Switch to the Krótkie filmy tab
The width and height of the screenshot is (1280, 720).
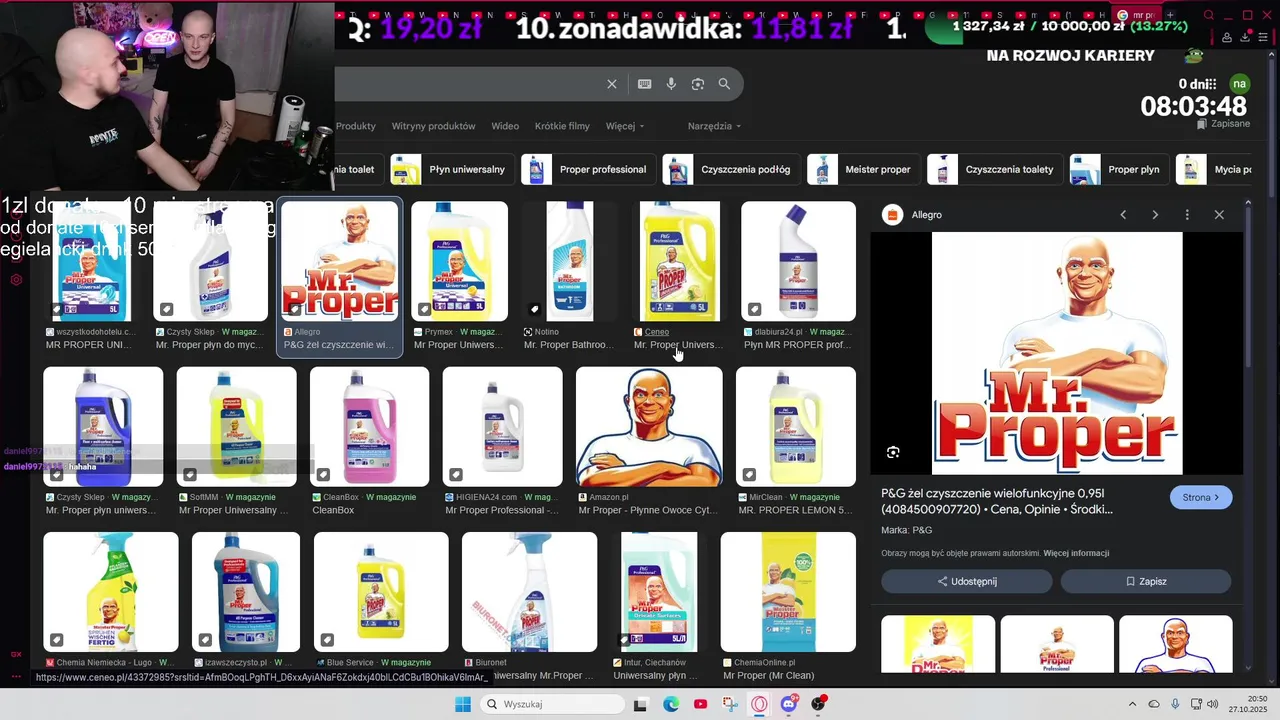pyautogui.click(x=562, y=126)
